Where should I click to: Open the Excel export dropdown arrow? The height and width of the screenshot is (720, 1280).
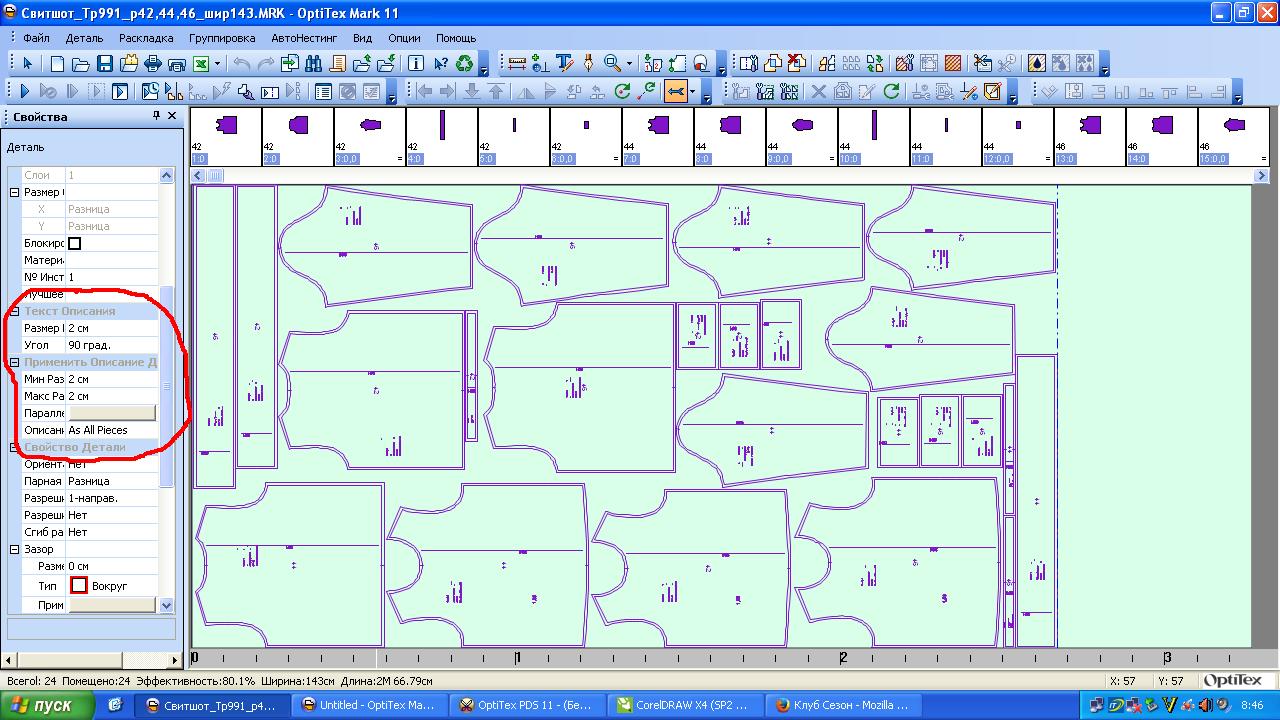[217, 64]
